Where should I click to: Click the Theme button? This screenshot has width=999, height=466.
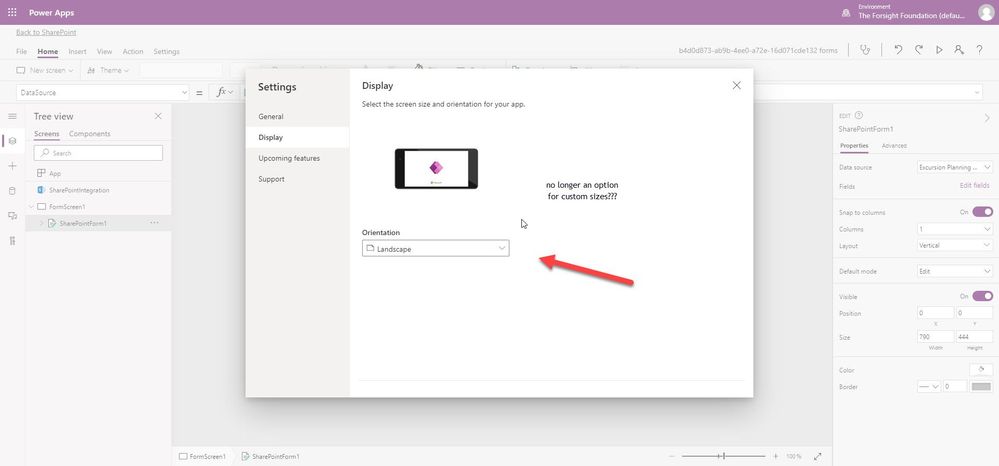coord(108,70)
